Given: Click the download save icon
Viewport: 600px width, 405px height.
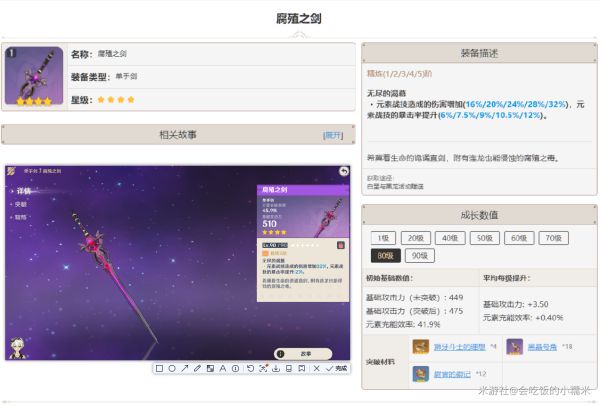Looking at the screenshot, I should [x=276, y=369].
